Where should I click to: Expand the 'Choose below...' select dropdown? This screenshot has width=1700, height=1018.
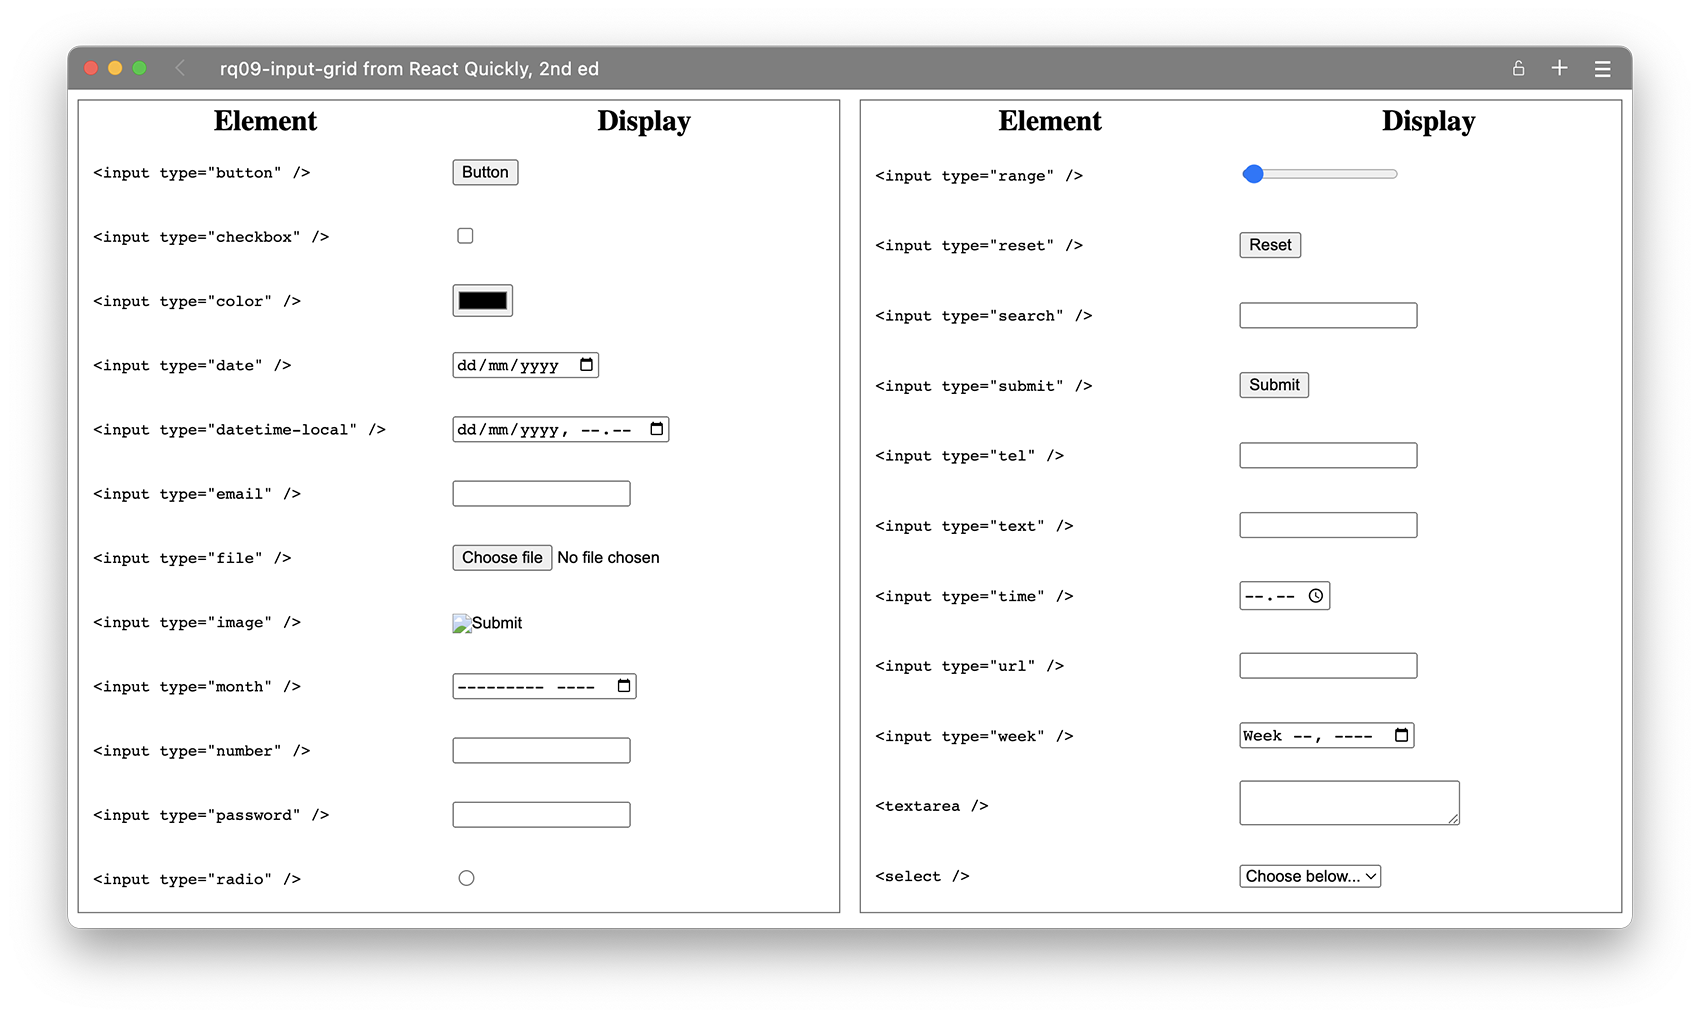(1310, 876)
